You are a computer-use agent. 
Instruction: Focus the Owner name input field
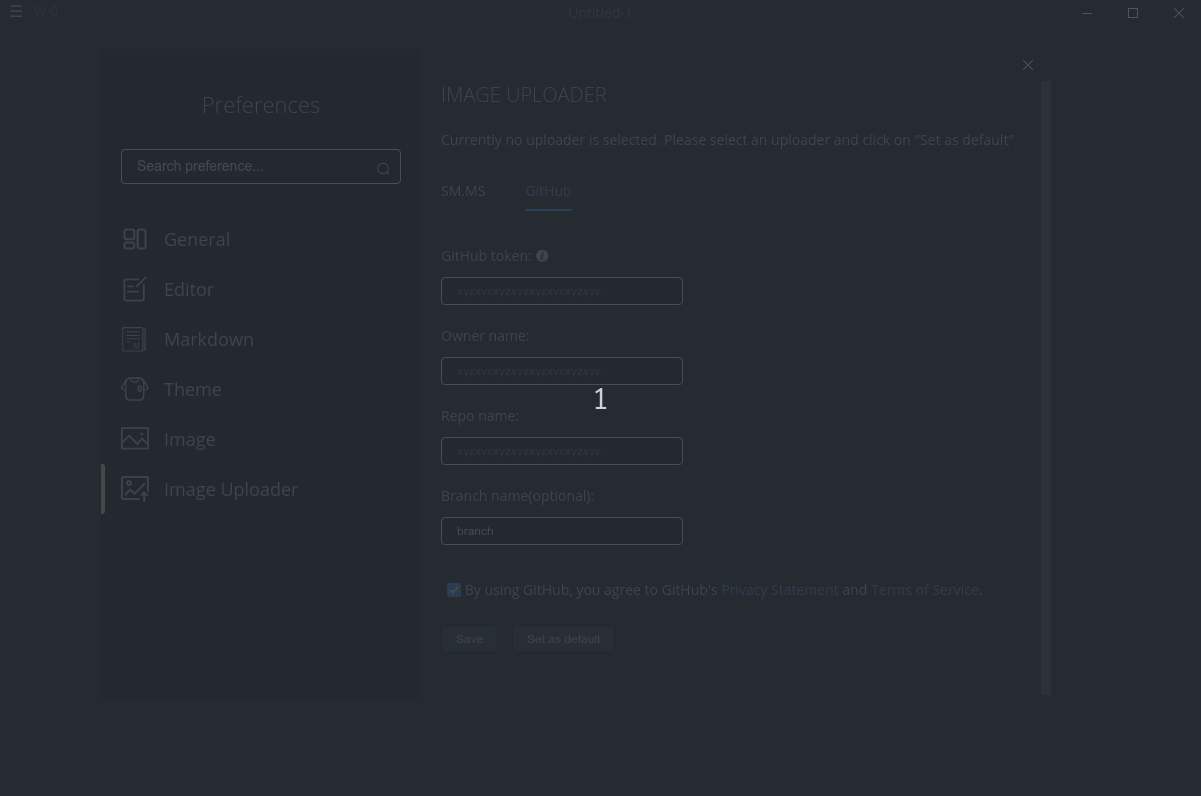tap(561, 371)
